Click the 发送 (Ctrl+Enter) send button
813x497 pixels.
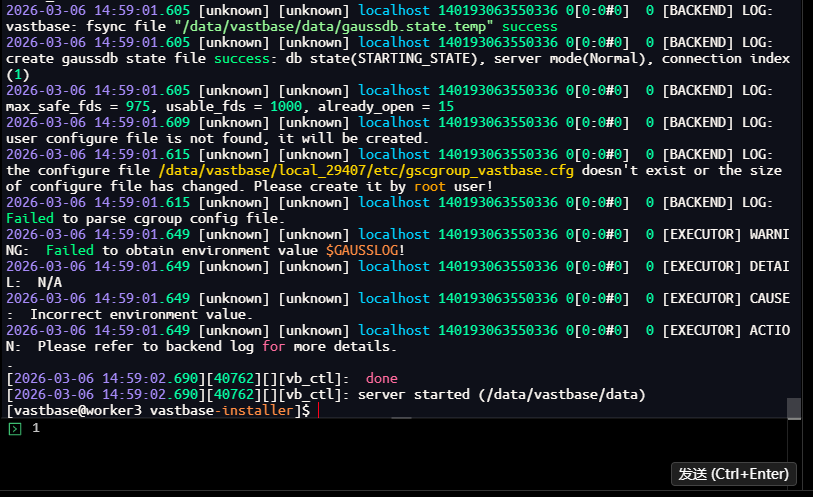coord(733,474)
